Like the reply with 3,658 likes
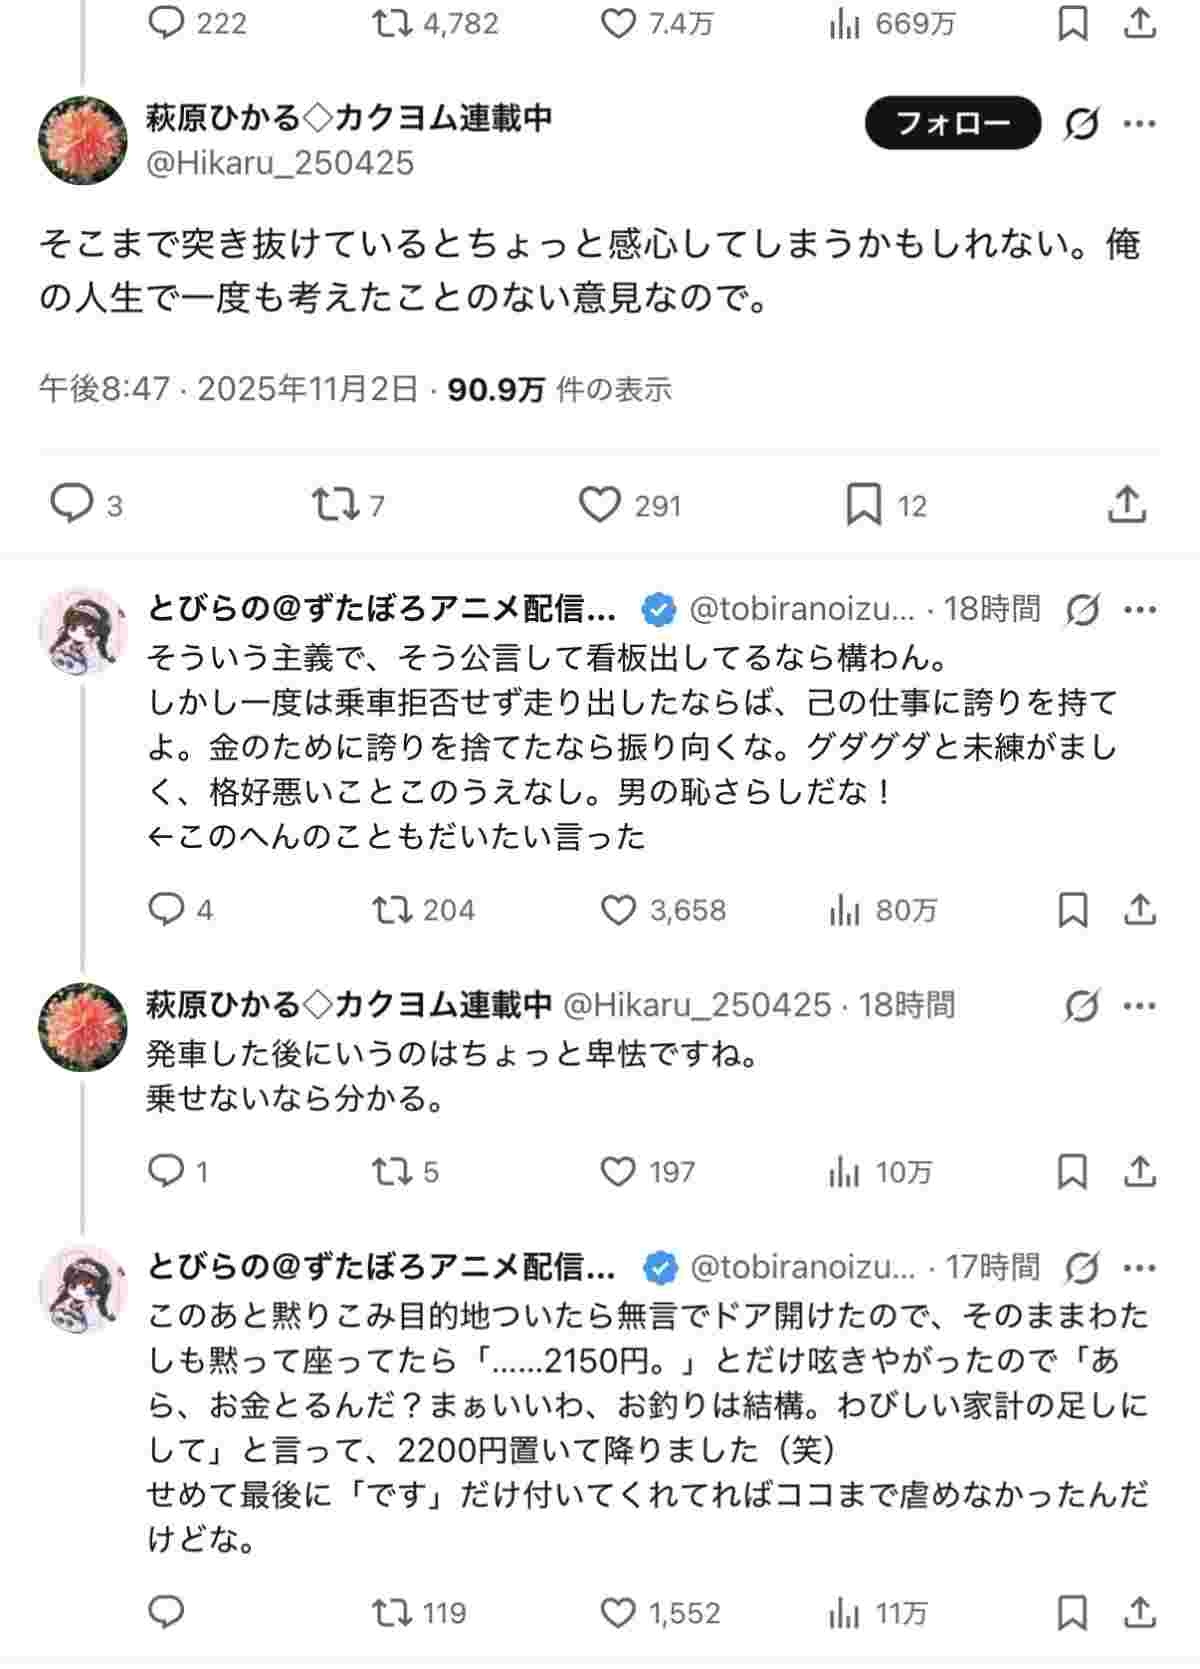 point(618,909)
